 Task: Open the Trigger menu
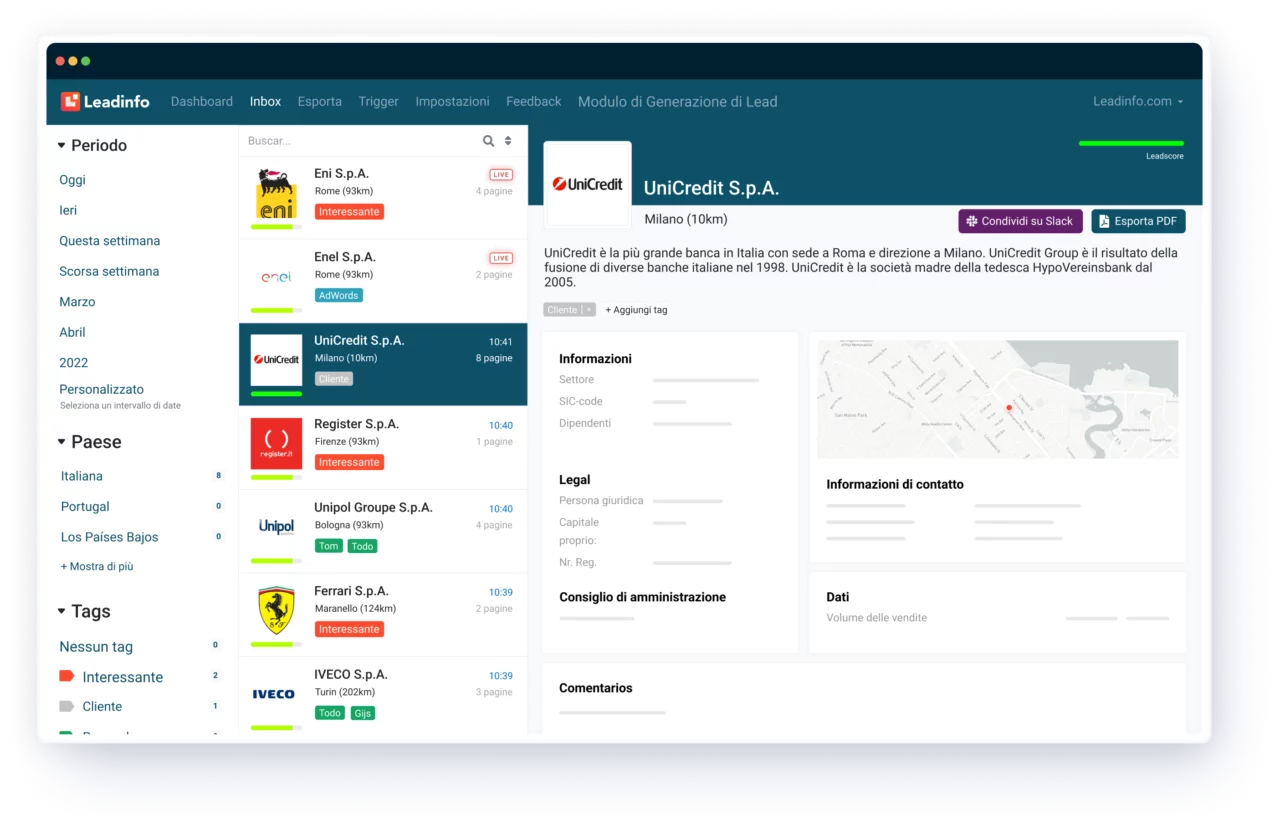[378, 101]
